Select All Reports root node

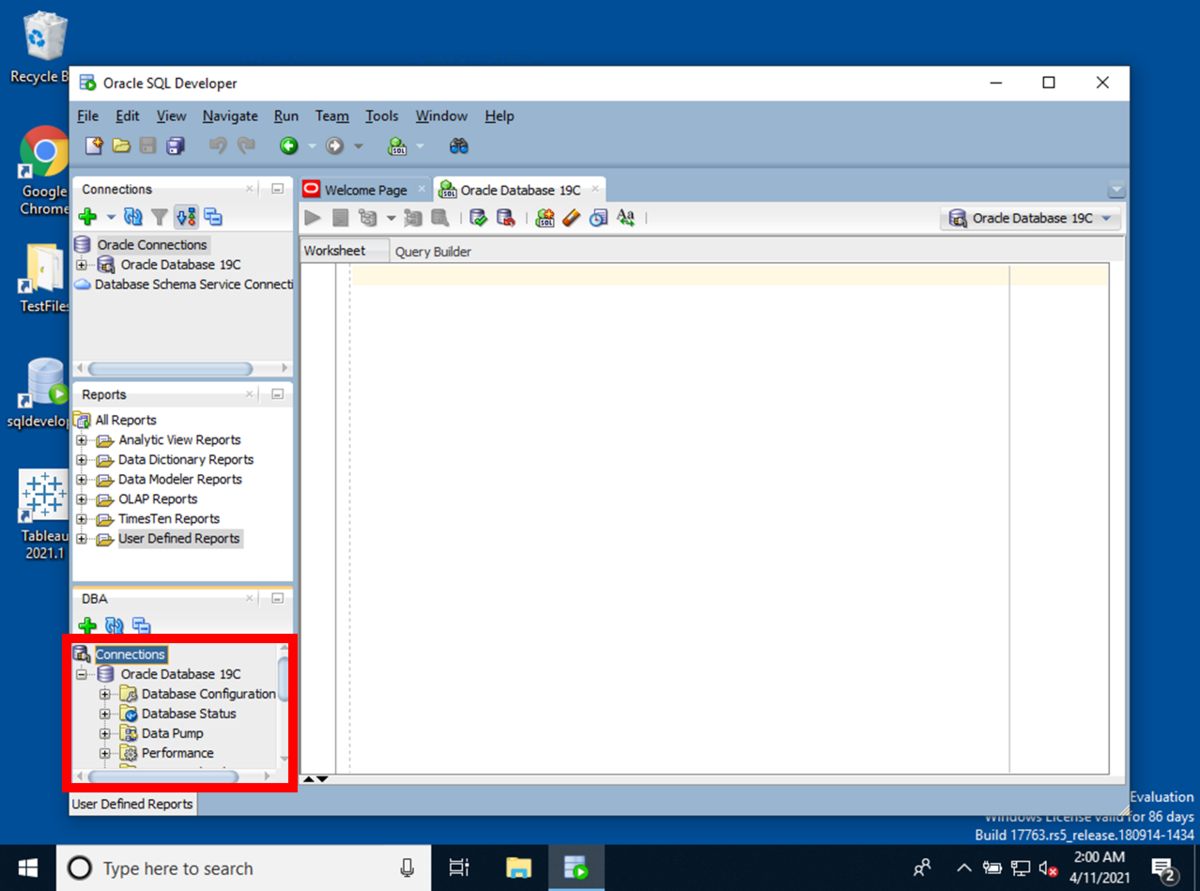point(116,420)
